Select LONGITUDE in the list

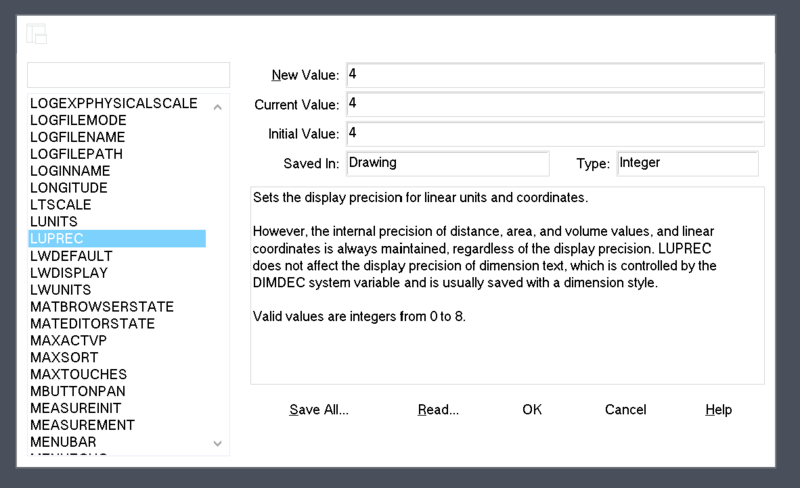[69, 187]
